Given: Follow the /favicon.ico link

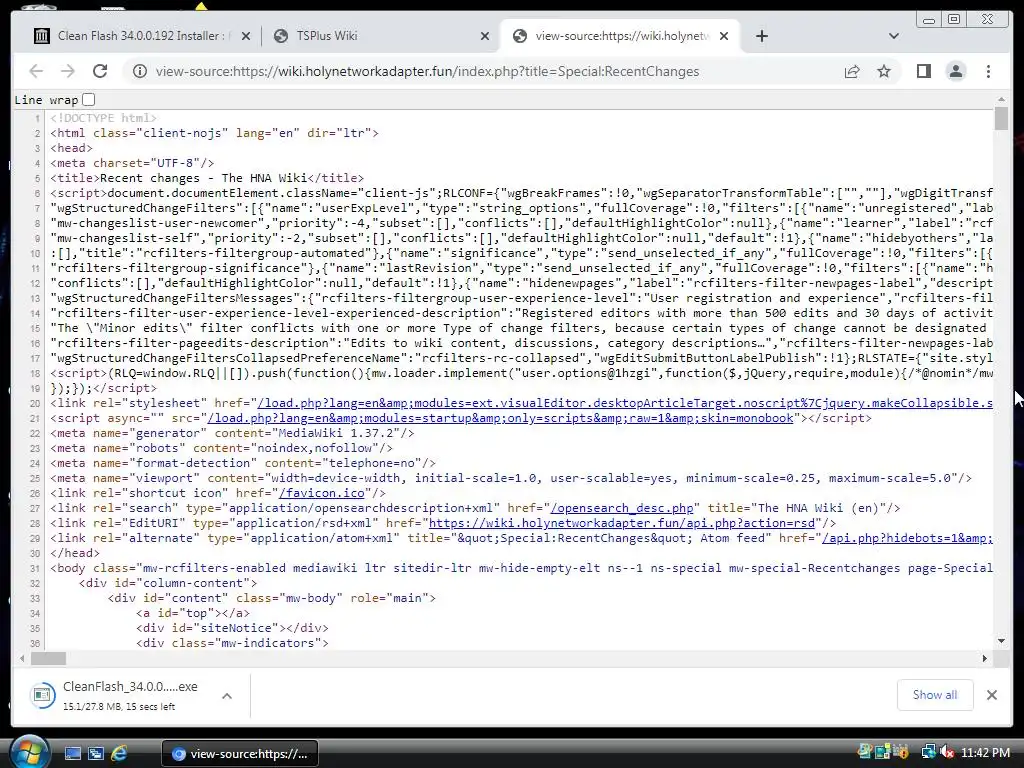Looking at the screenshot, I should tap(323, 493).
